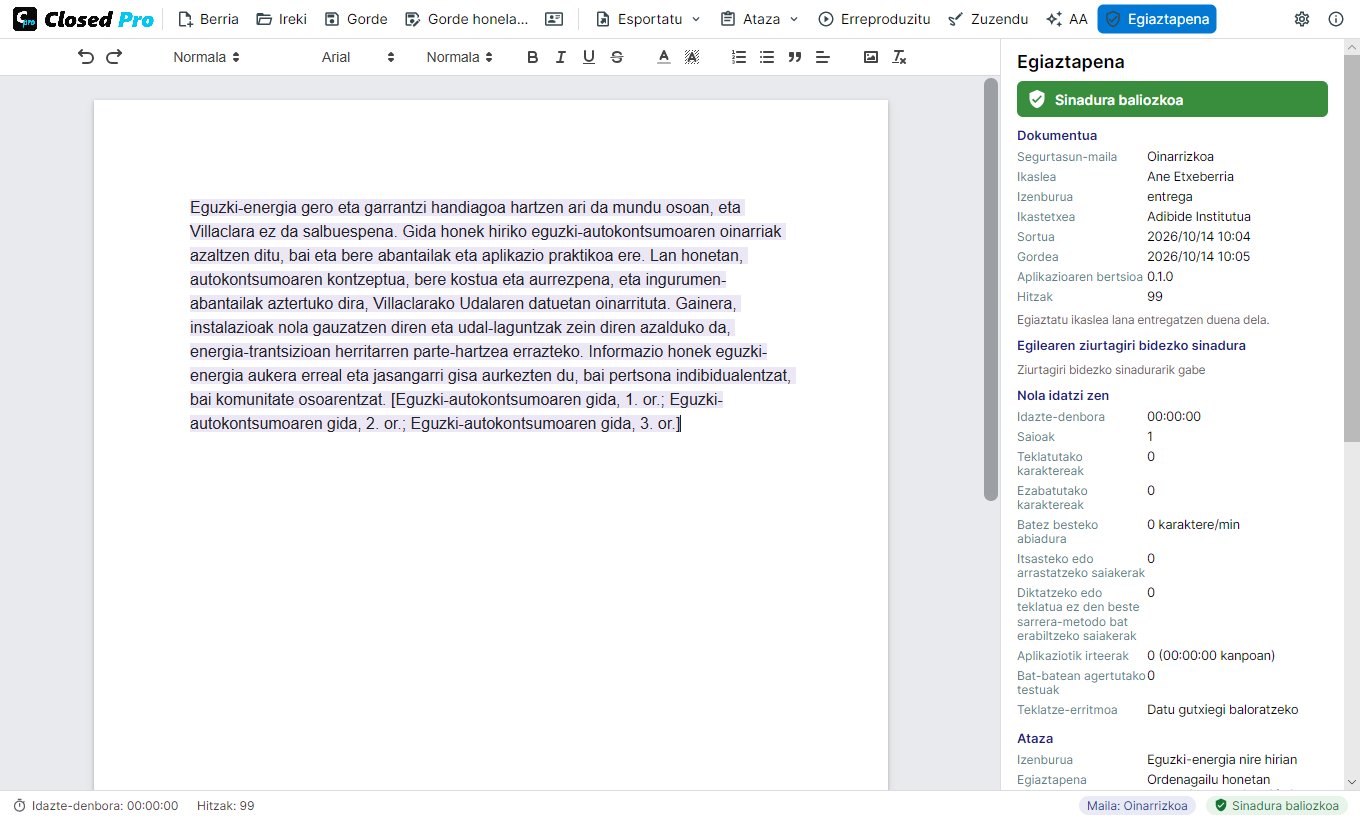The width and height of the screenshot is (1360, 820).
Task: Toggle numbered list formatting
Action: click(x=739, y=57)
